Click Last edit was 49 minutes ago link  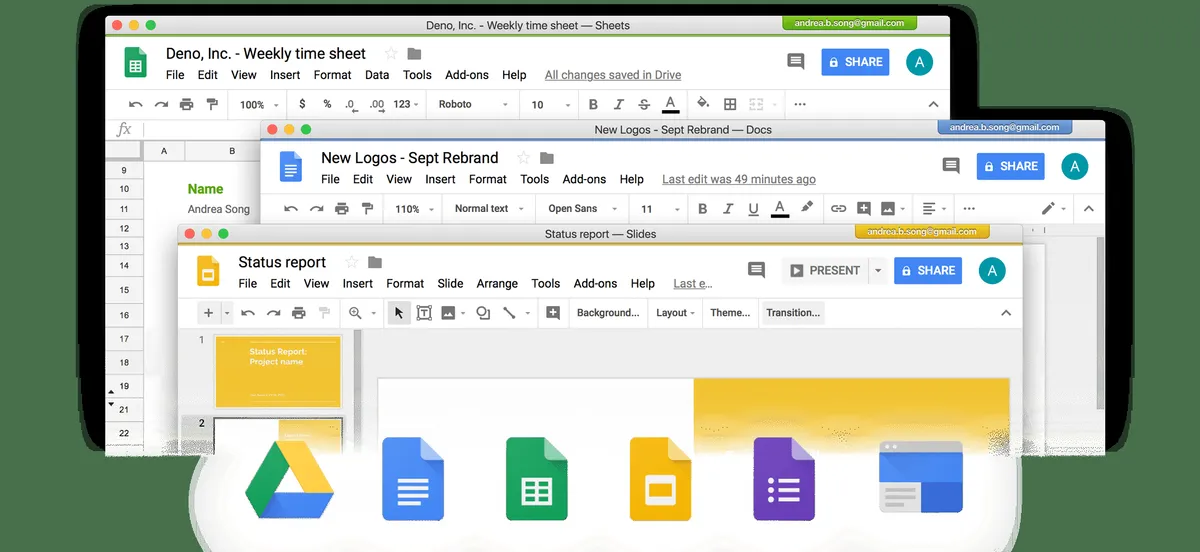click(x=739, y=179)
